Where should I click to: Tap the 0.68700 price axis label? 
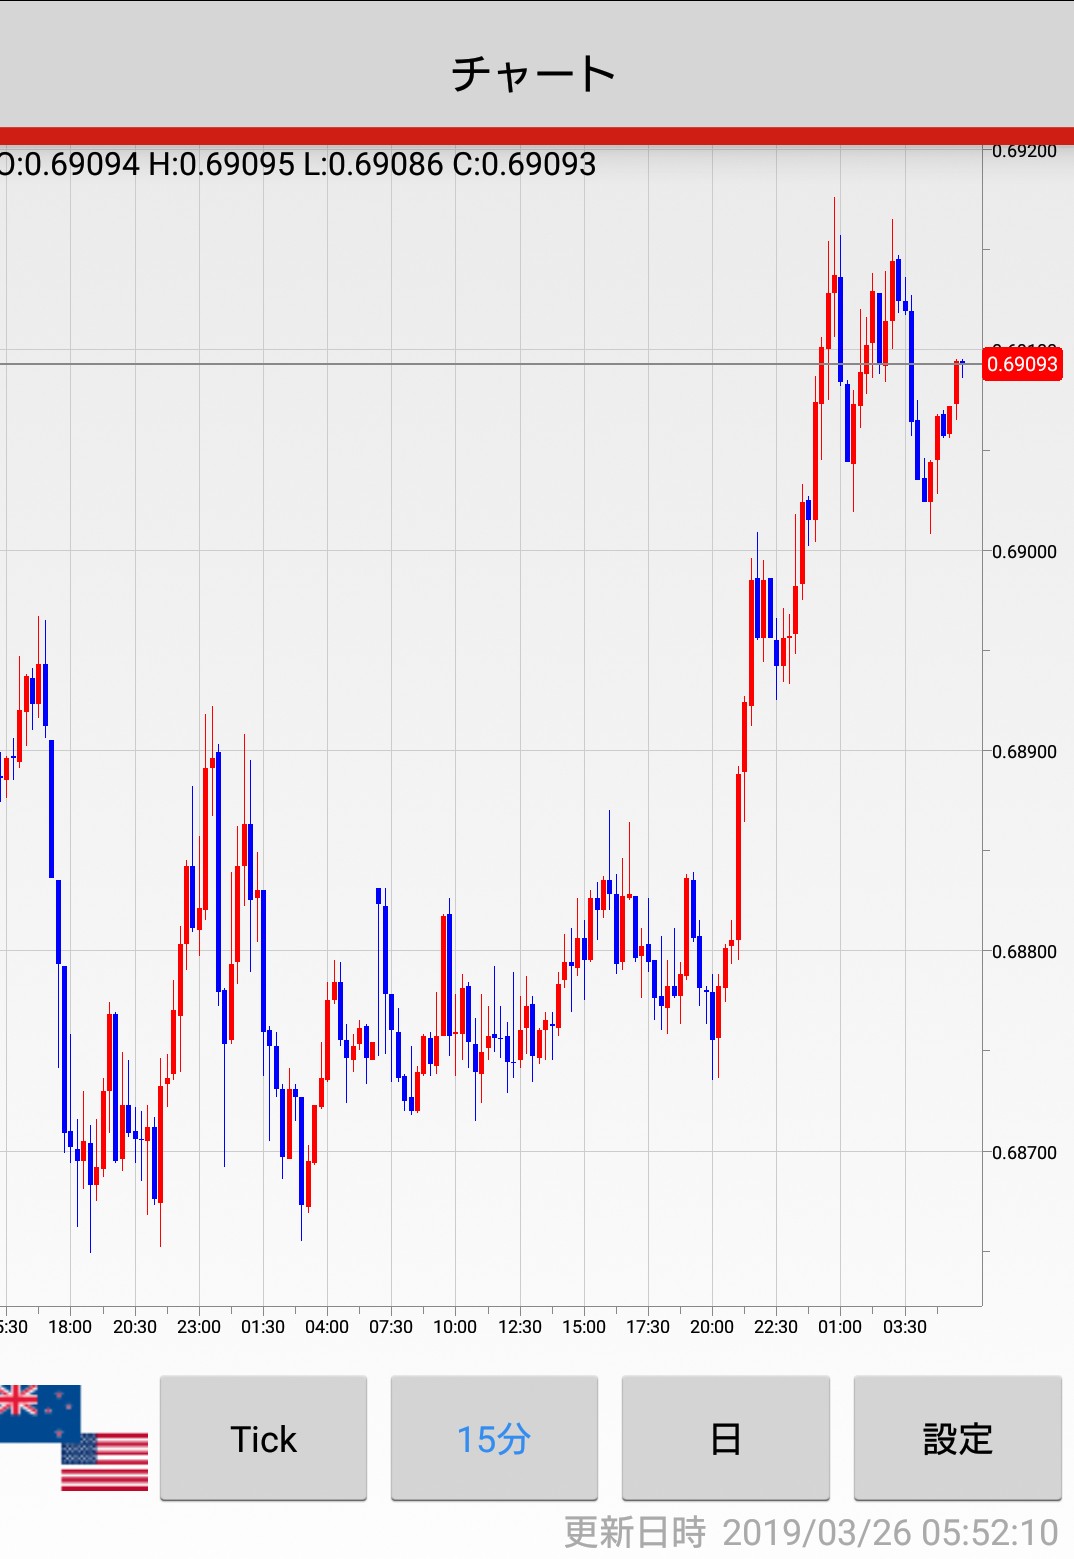pyautogui.click(x=1024, y=1153)
